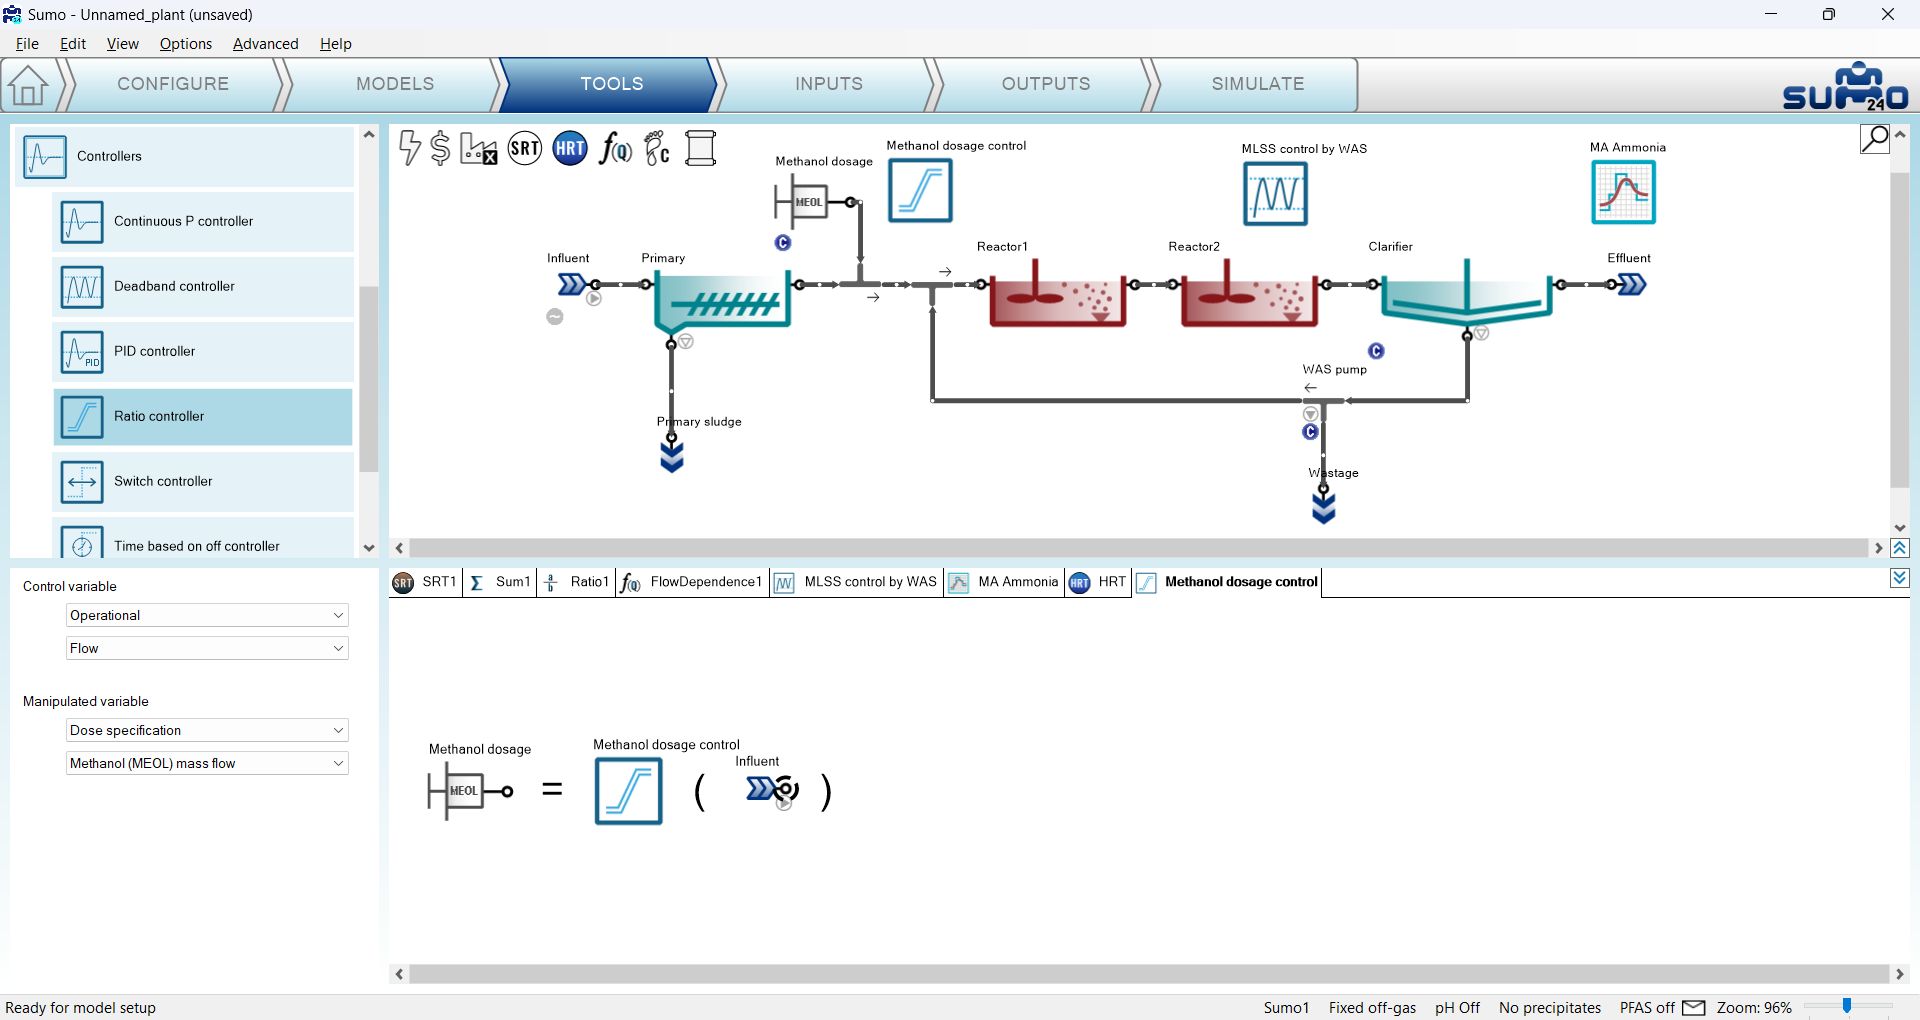The height and width of the screenshot is (1020, 1920).
Task: Go to the OUTPUTS step
Action: click(1046, 84)
